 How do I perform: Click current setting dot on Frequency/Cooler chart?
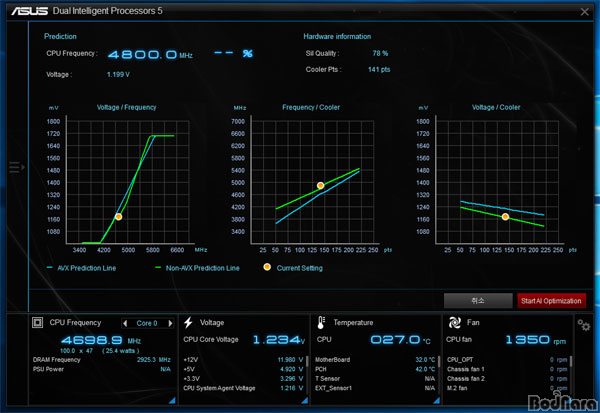[321, 186]
